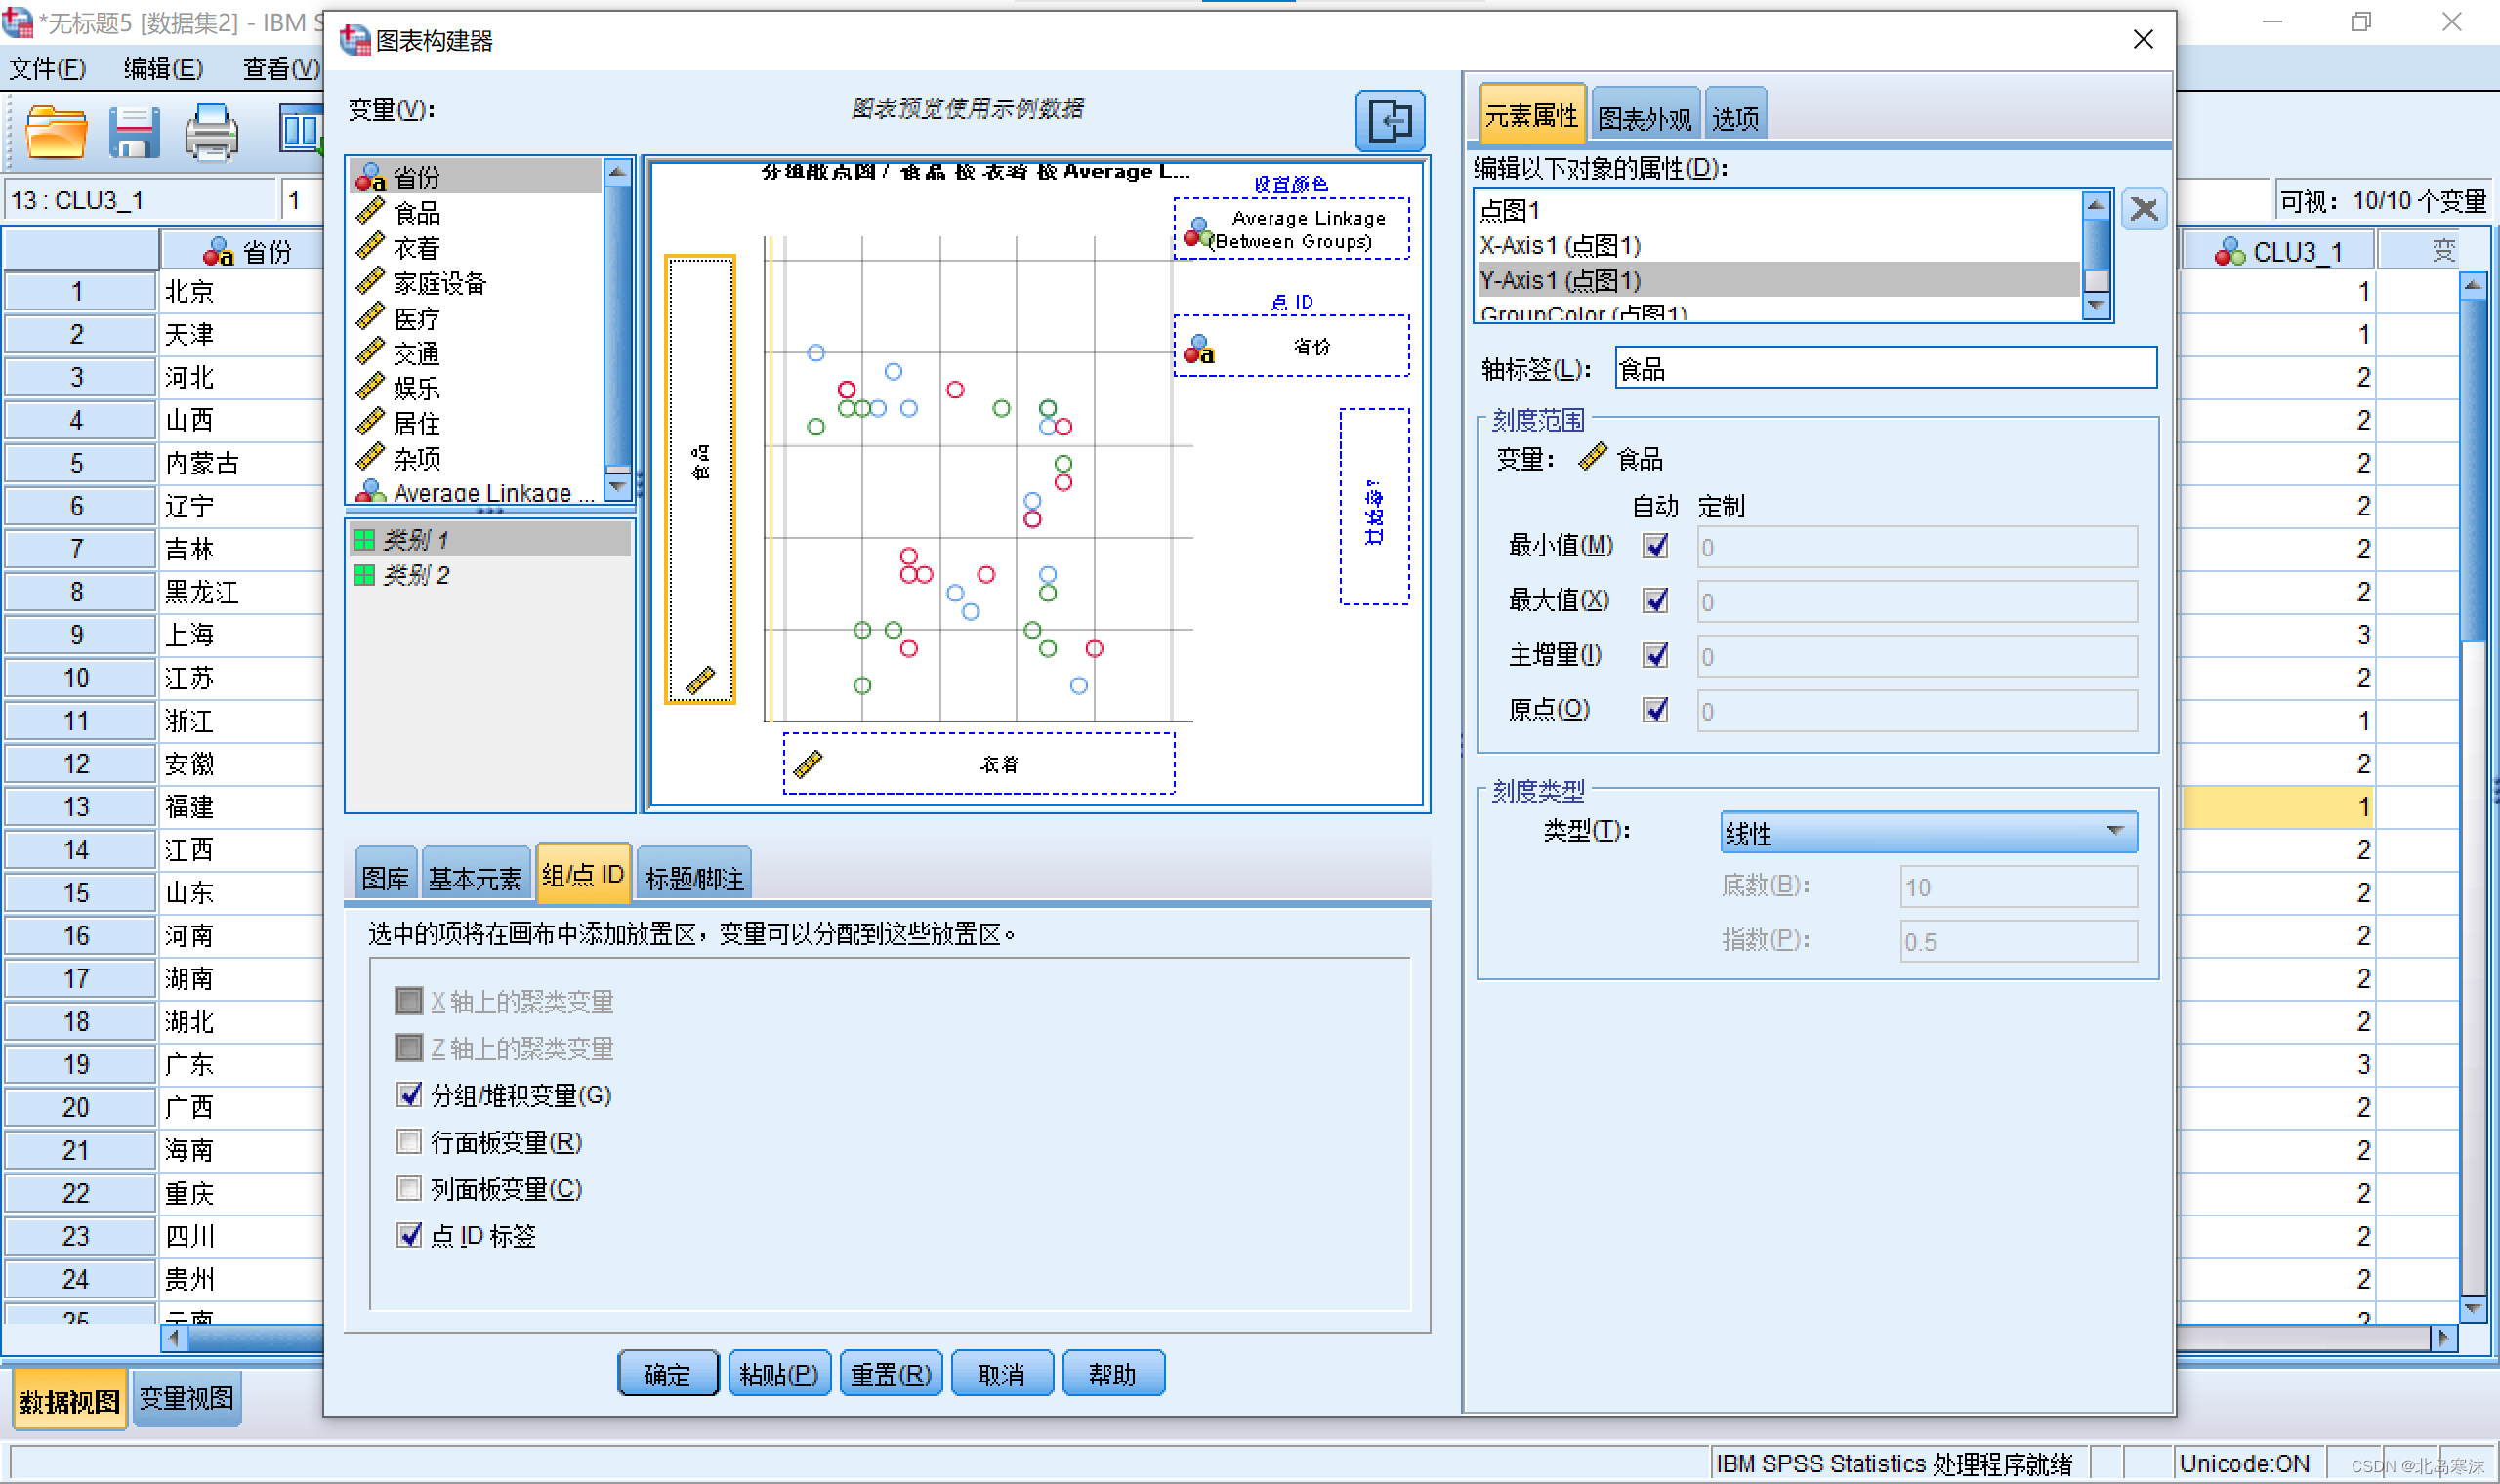This screenshot has height=1484, width=2500.
Task: Click the 轴标签 input field
Action: pos(1885,369)
